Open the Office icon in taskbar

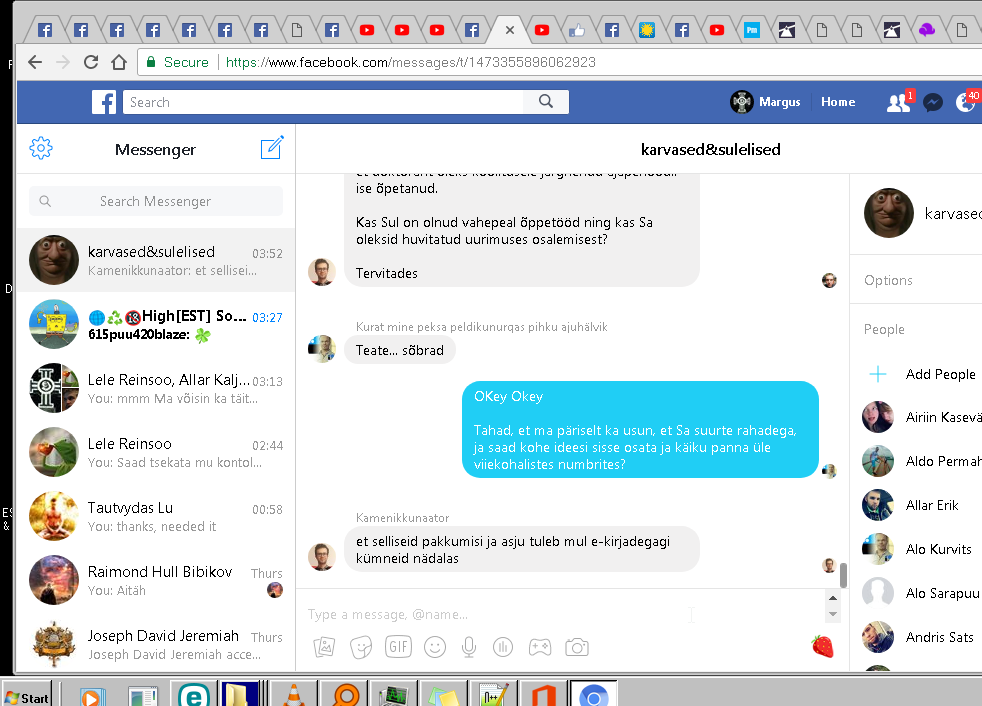543,693
